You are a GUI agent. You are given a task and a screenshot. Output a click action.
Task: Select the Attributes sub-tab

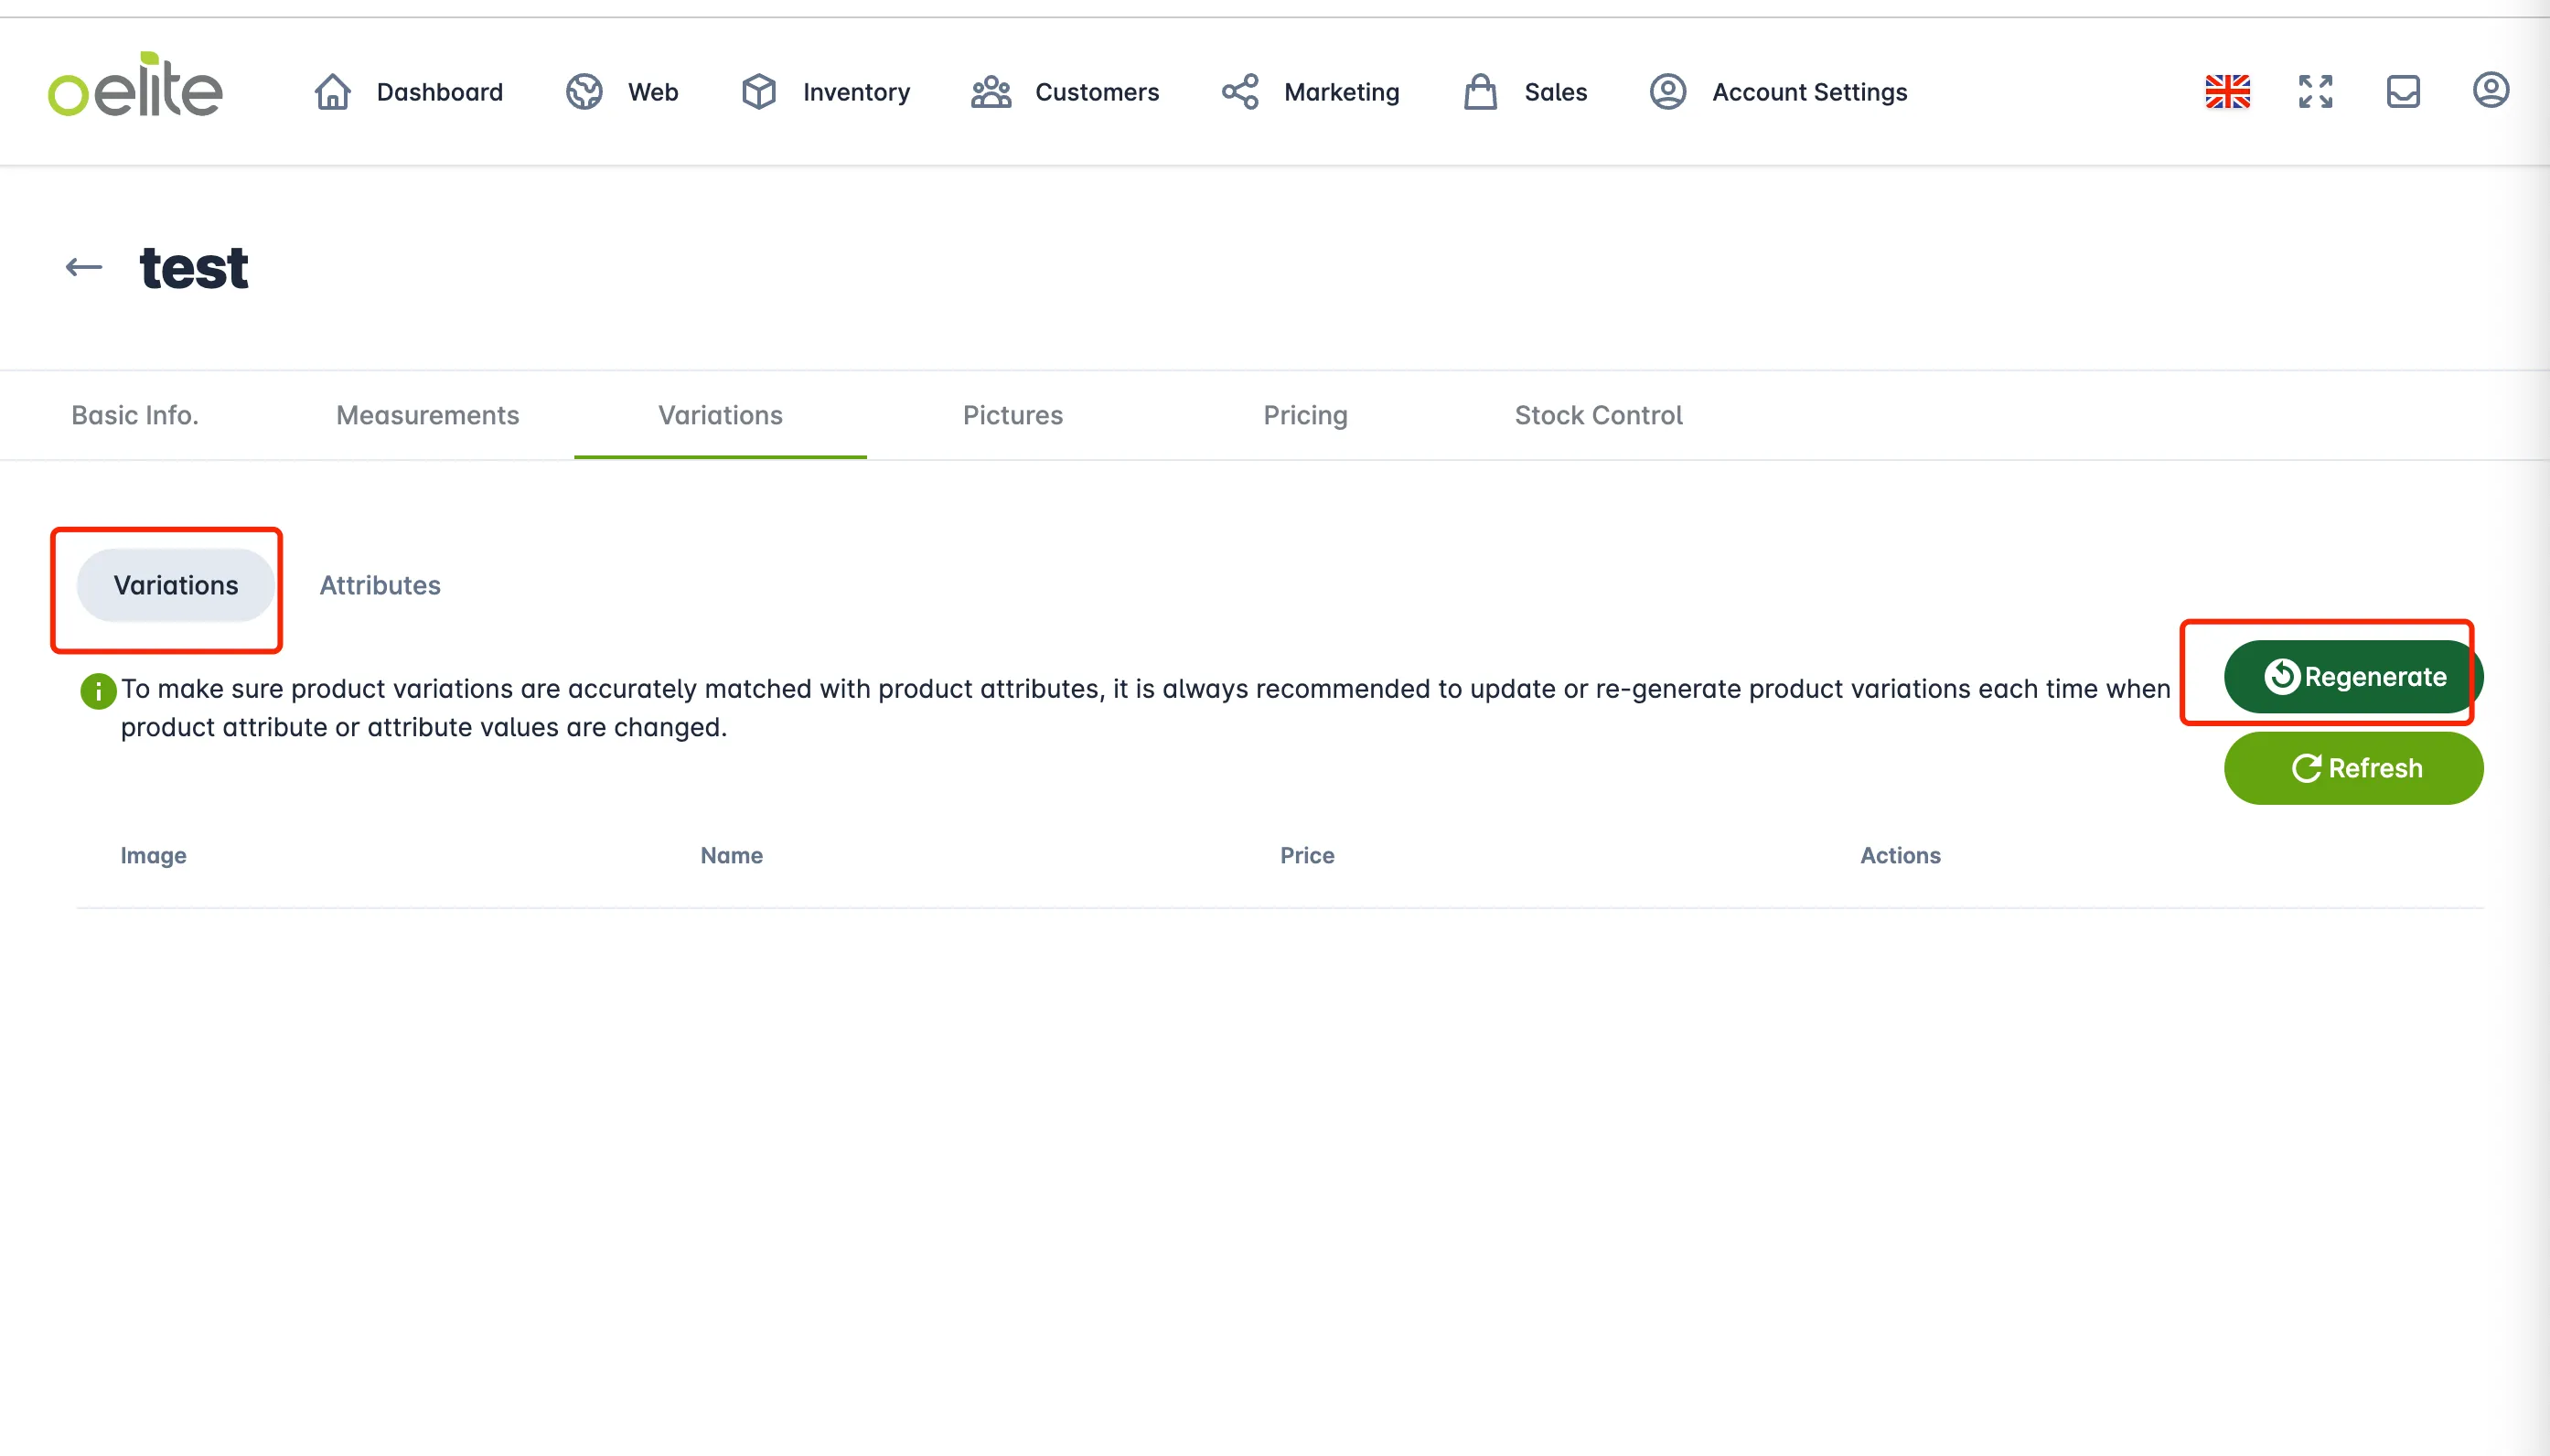380,585
